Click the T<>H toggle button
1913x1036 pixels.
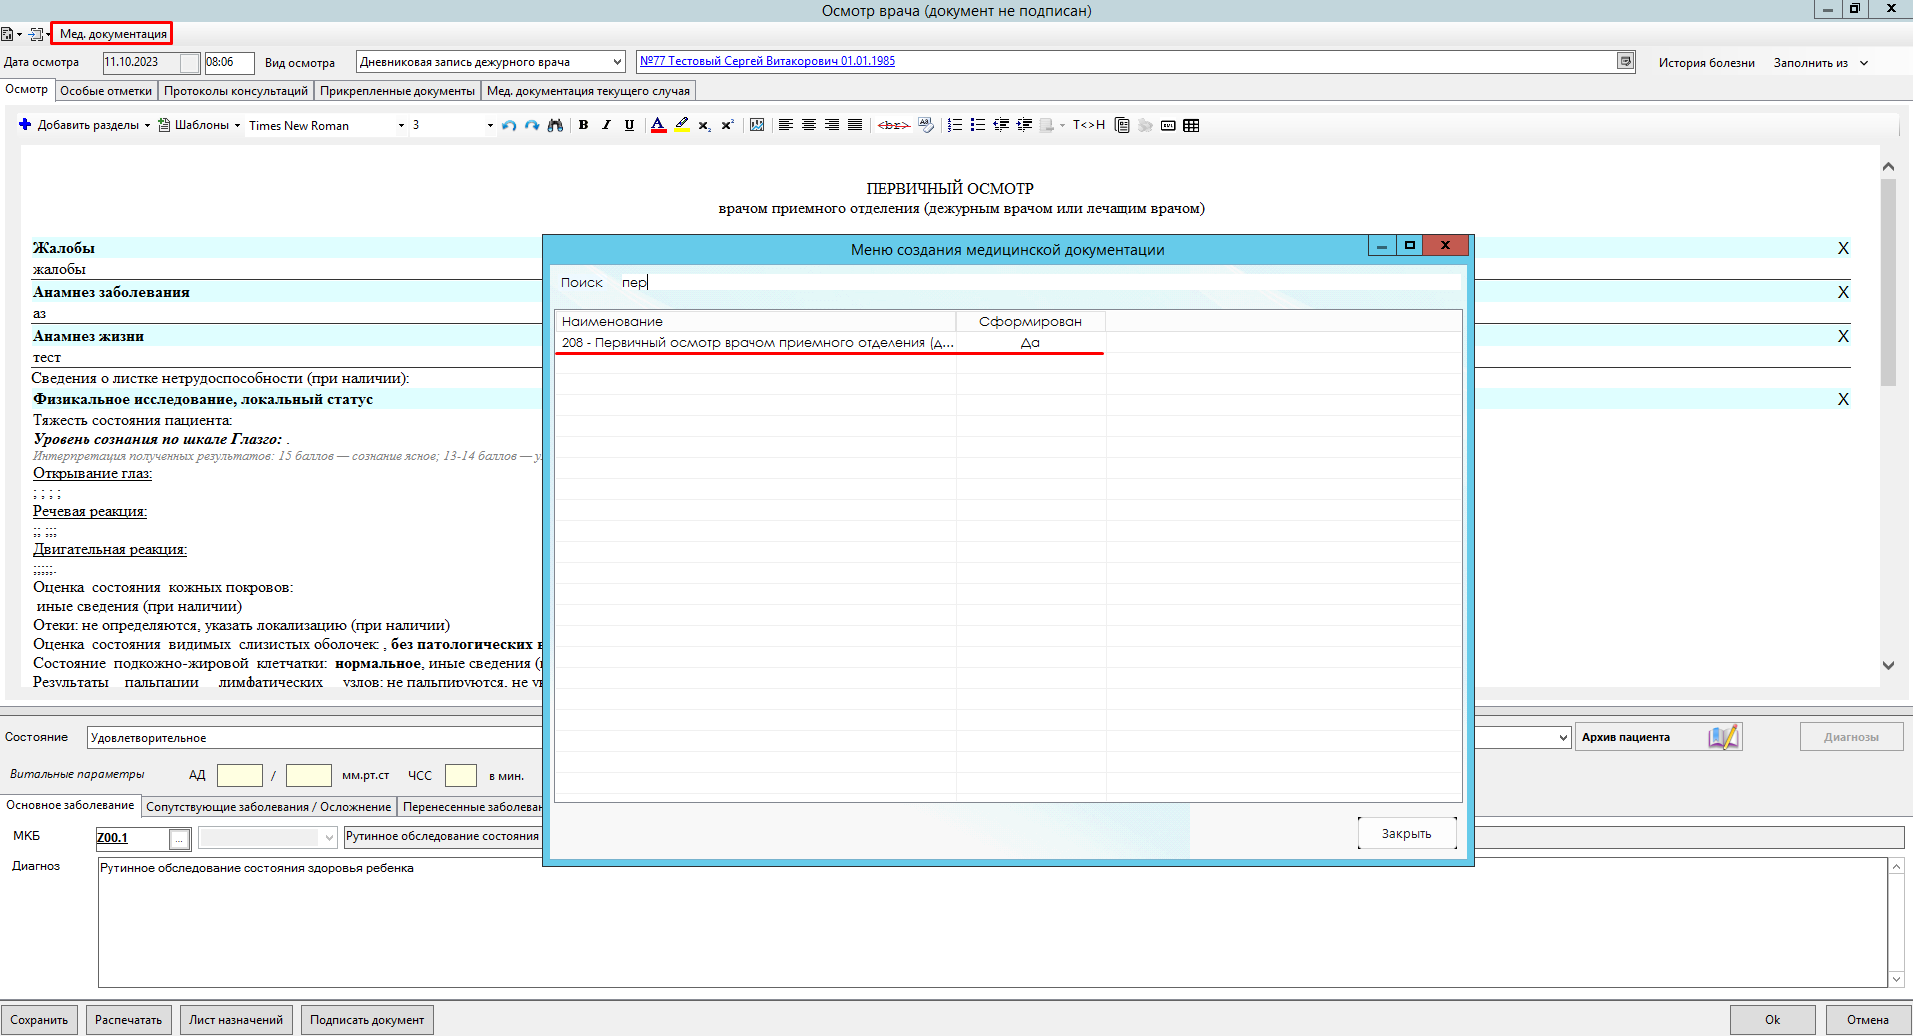[x=1089, y=125]
